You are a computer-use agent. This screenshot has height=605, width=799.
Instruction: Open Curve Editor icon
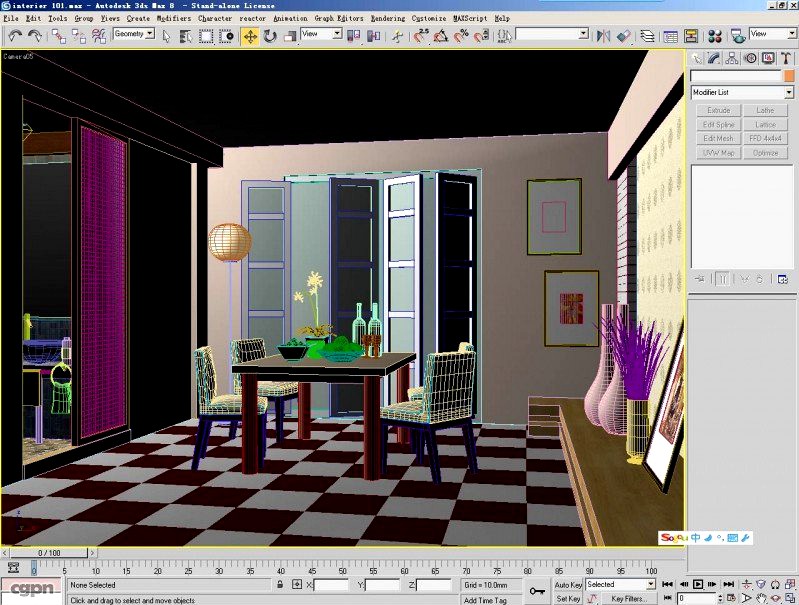[671, 36]
